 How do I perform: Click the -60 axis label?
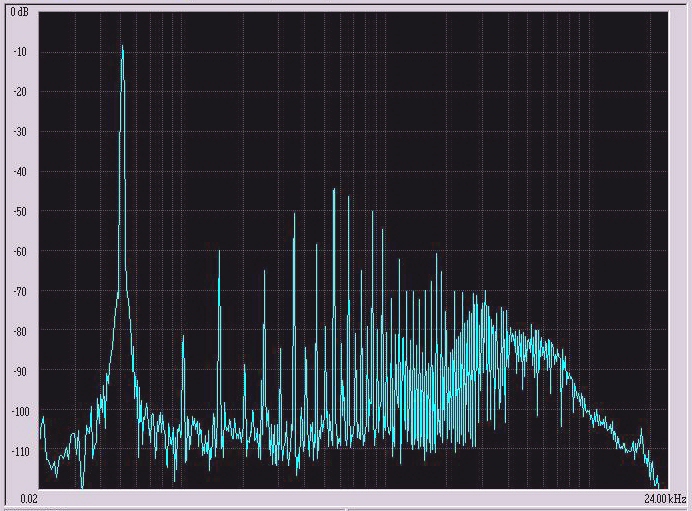20,252
